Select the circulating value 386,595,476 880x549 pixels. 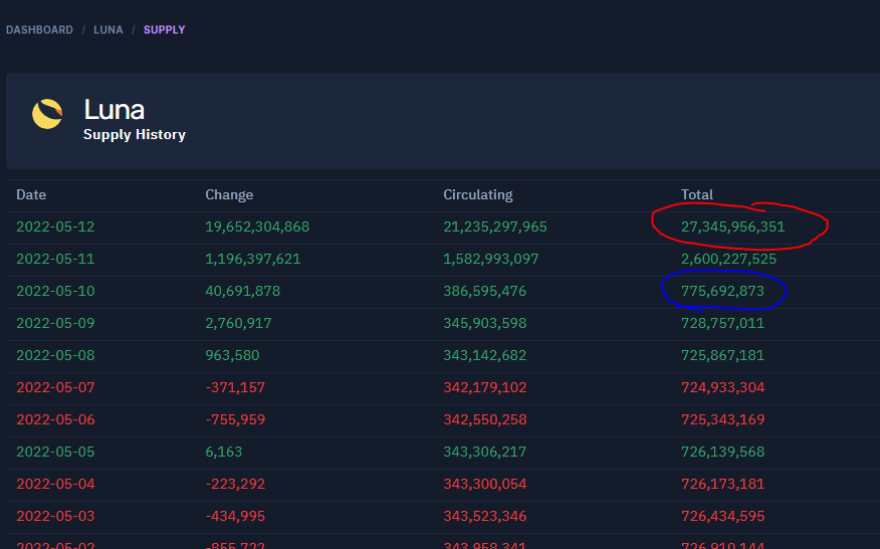click(x=485, y=291)
